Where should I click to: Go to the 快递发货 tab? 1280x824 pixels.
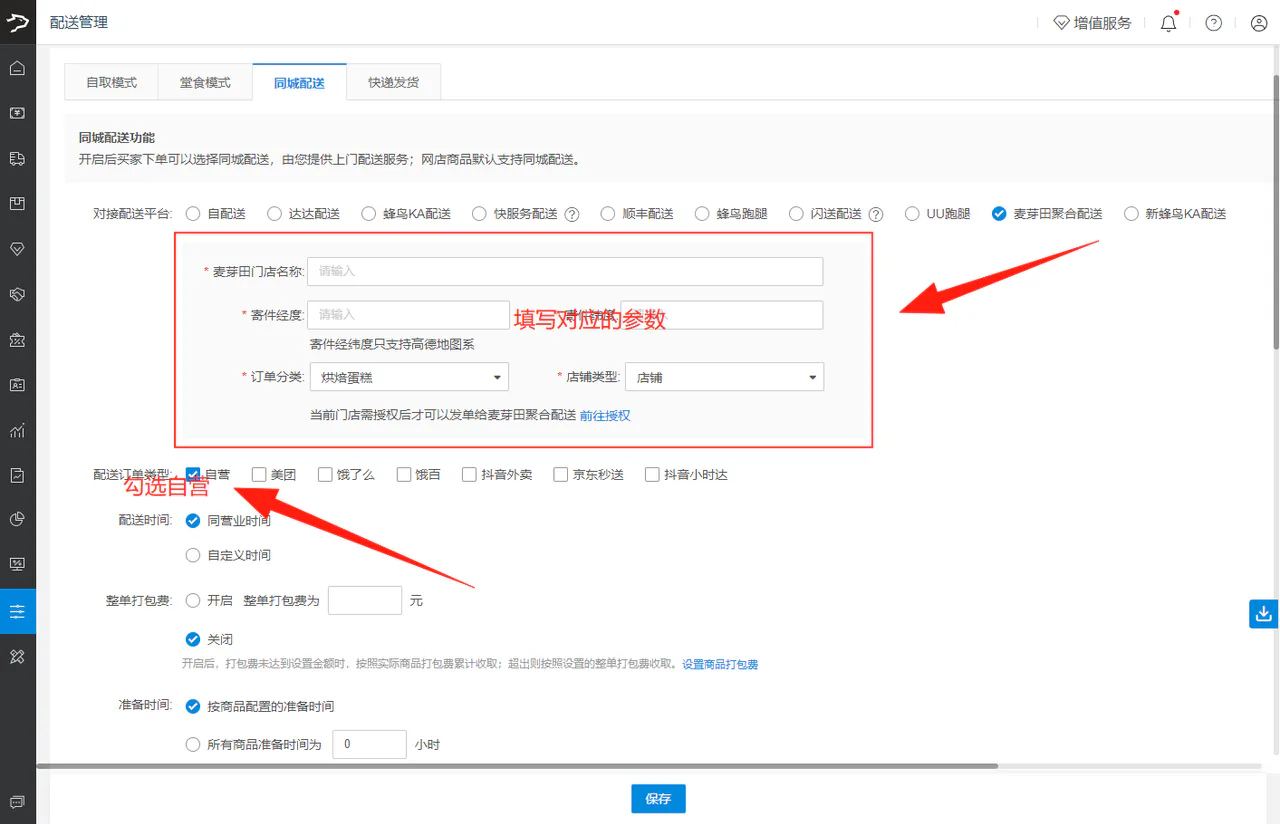(x=393, y=83)
